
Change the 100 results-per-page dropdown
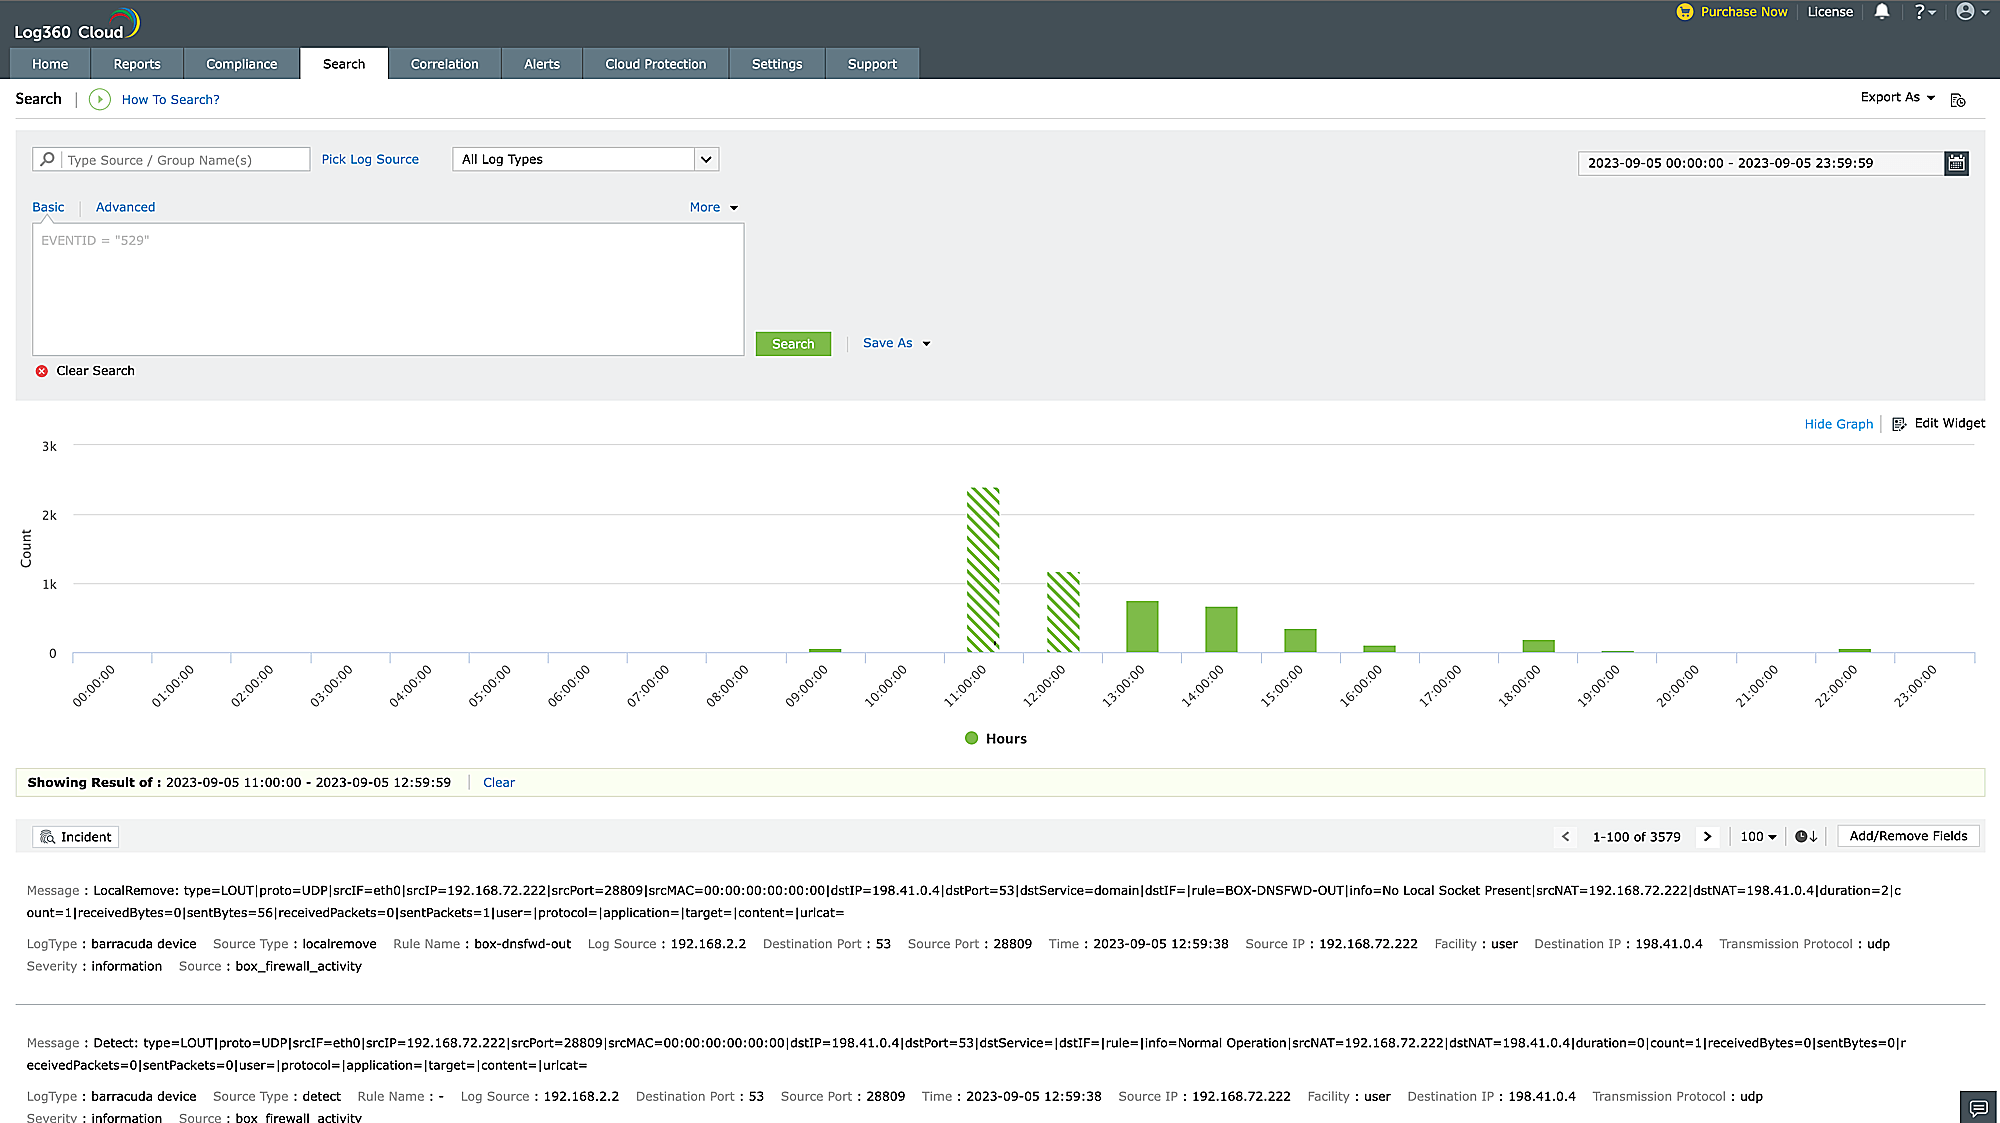(1758, 837)
